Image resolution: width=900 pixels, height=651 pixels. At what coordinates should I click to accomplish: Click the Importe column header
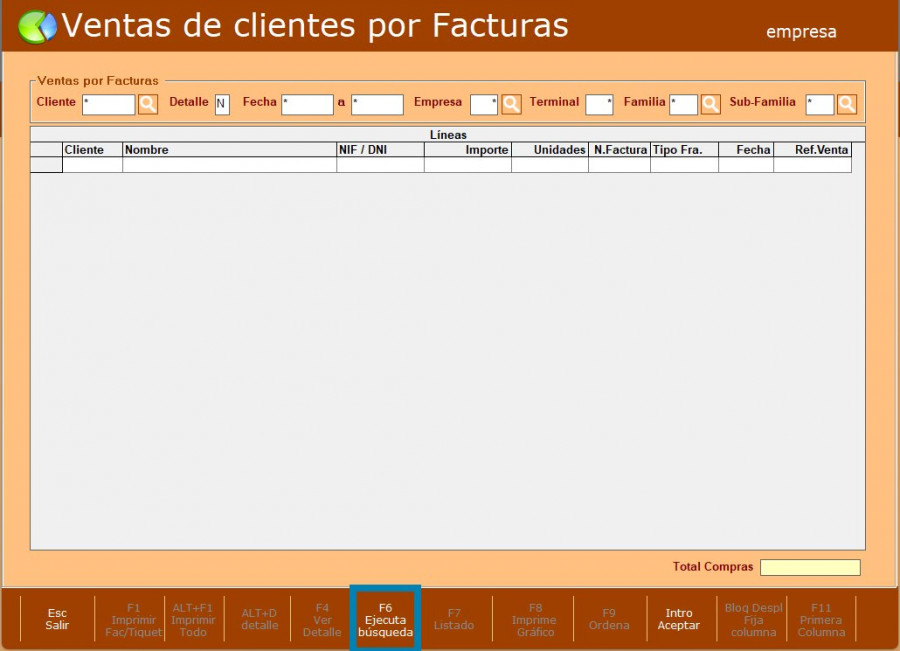point(468,150)
